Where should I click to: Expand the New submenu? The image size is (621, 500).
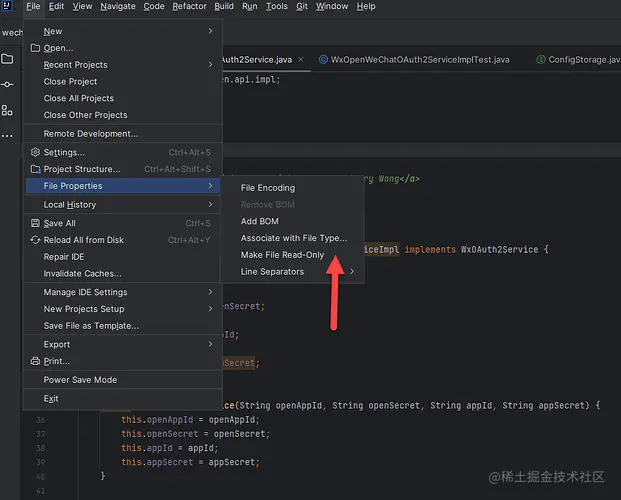point(210,31)
